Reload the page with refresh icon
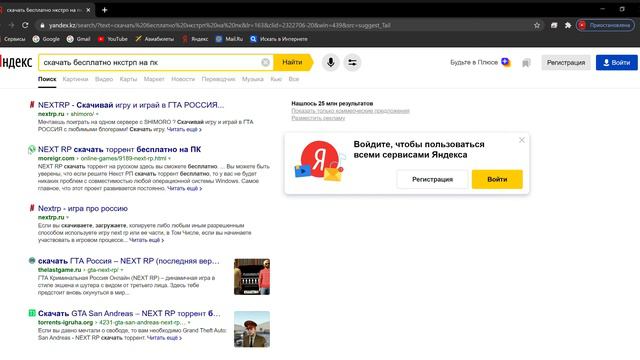The height and width of the screenshot is (360, 640). pyautogui.click(x=25, y=25)
